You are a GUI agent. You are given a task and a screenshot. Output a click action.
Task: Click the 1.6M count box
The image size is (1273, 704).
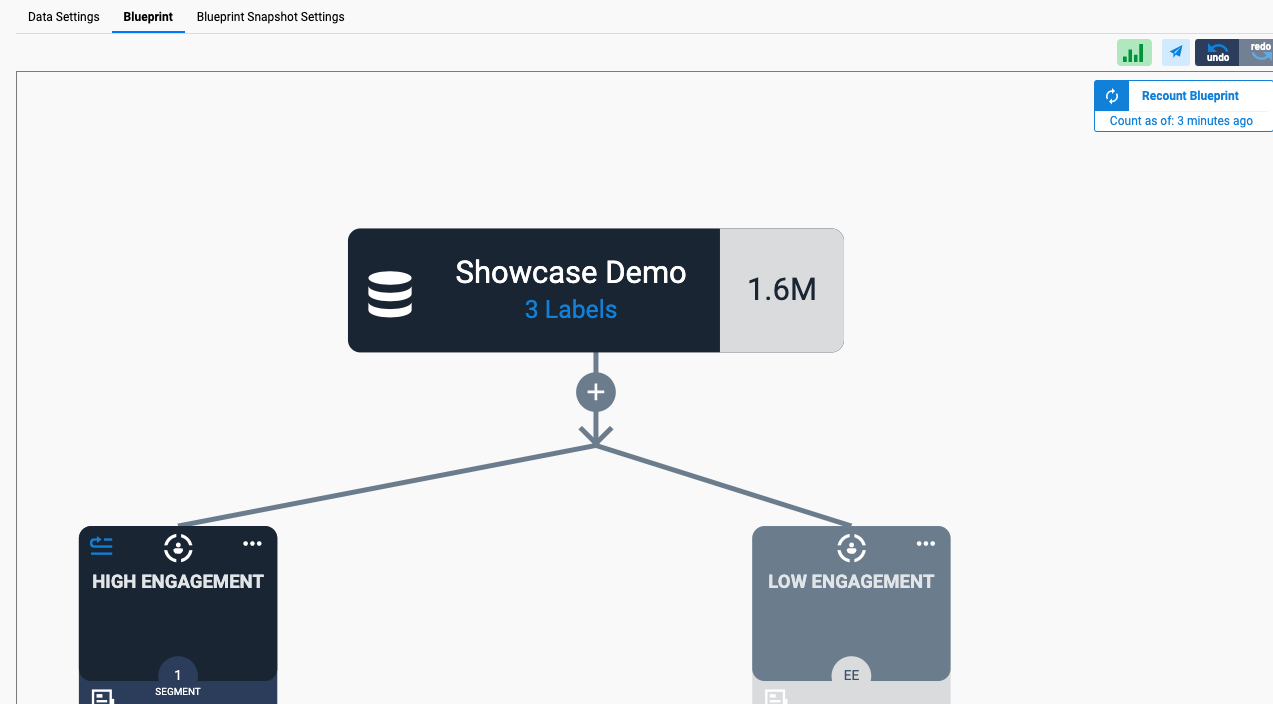click(x=782, y=290)
